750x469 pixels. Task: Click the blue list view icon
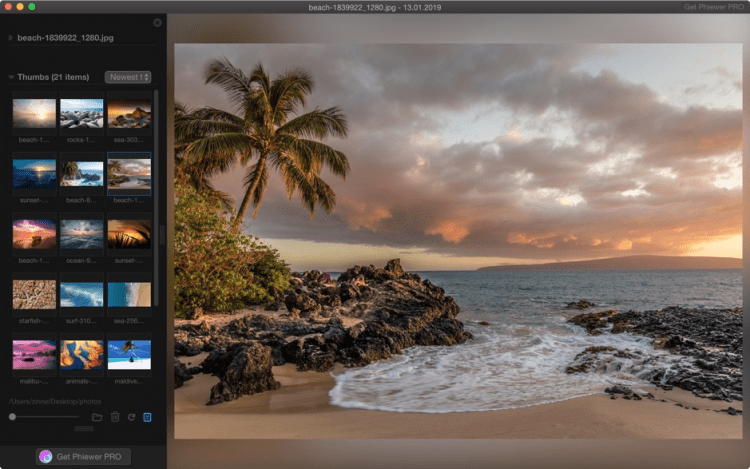click(147, 416)
